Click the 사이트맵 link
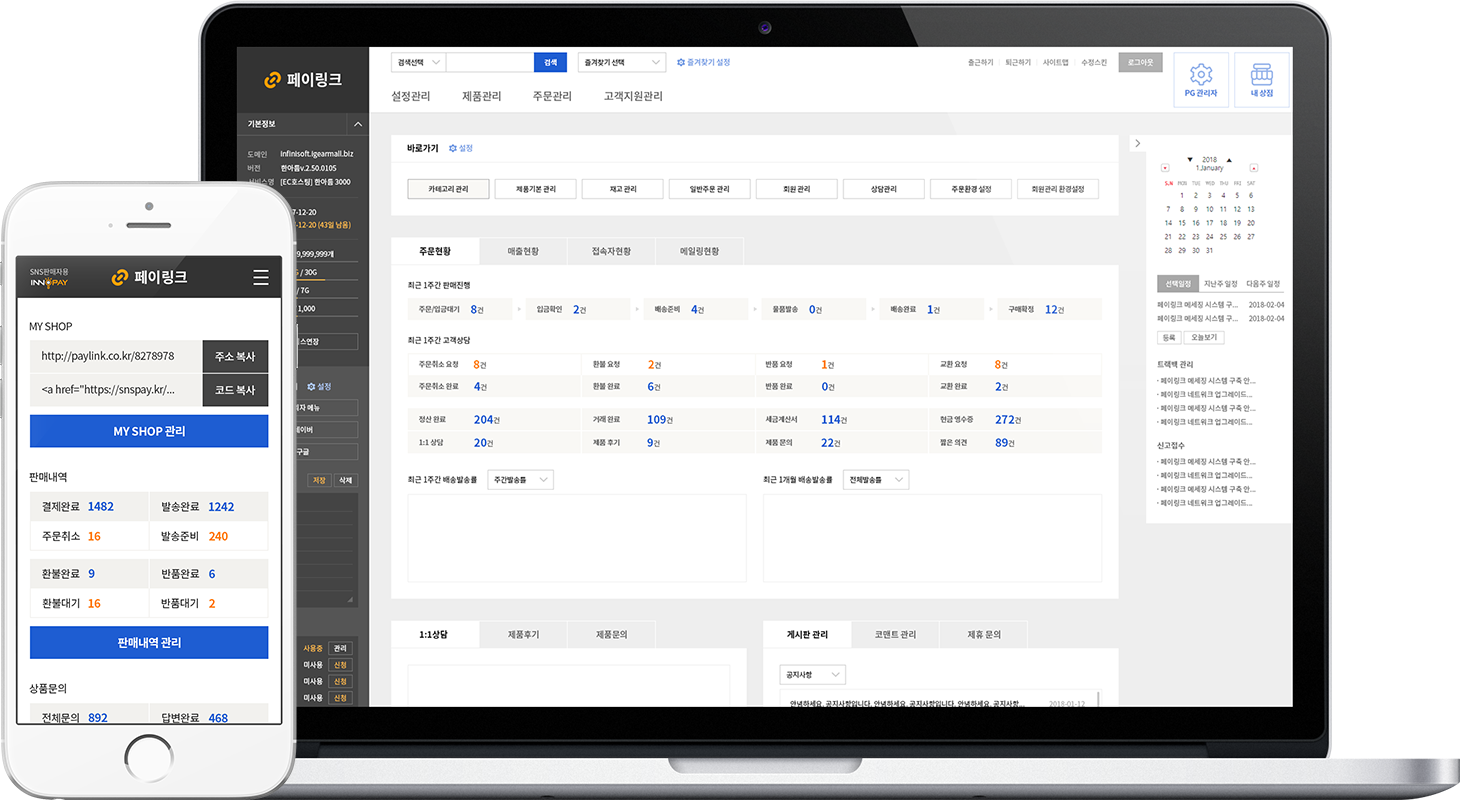The image size is (1460, 800). pyautogui.click(x=1056, y=62)
